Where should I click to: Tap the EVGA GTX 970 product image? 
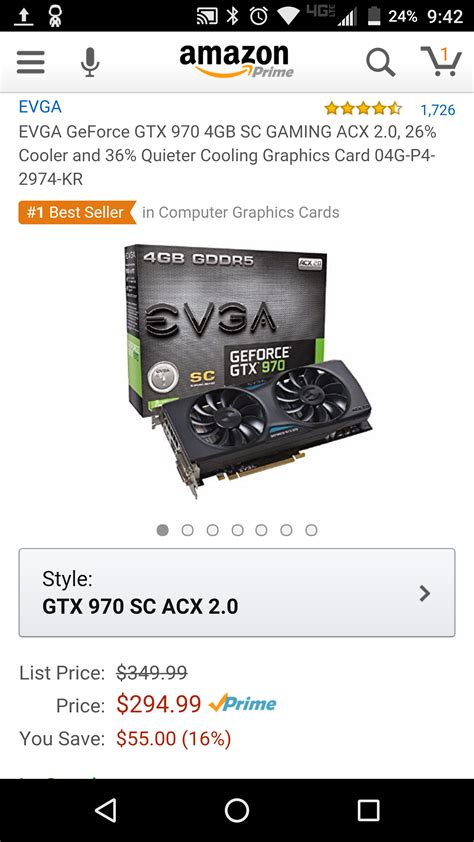247,371
